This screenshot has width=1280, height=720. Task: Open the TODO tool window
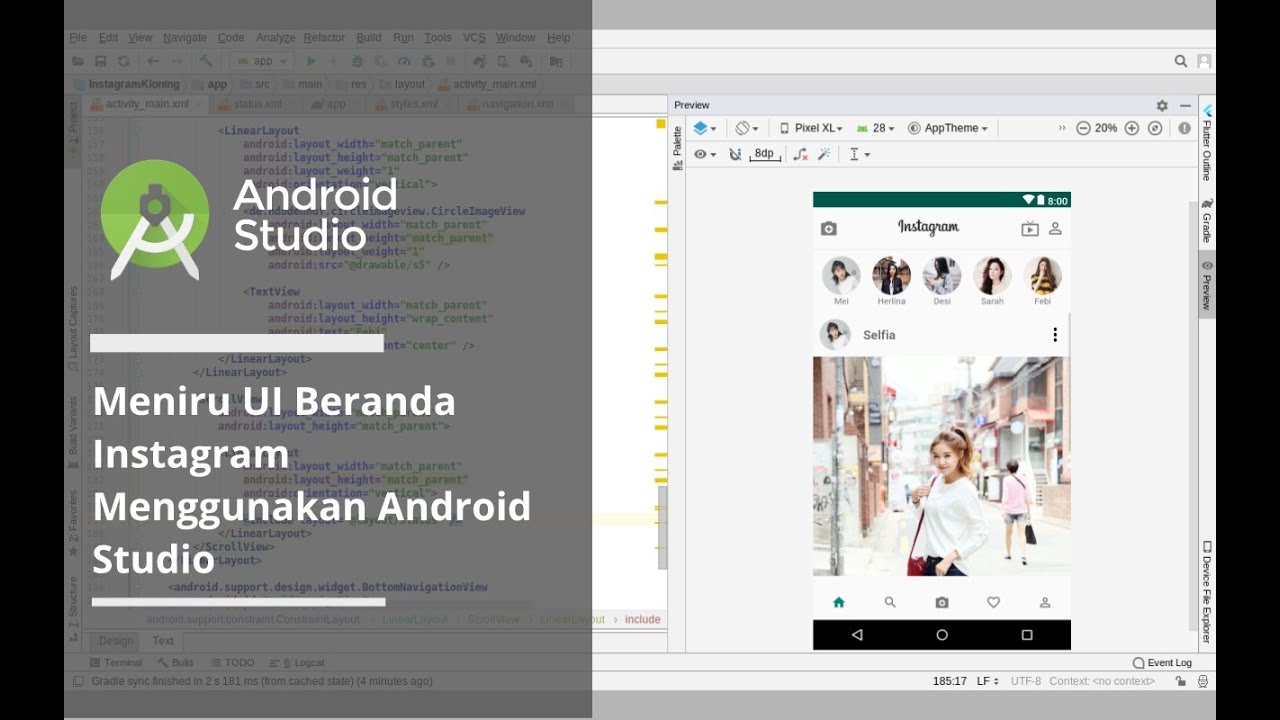click(231, 662)
